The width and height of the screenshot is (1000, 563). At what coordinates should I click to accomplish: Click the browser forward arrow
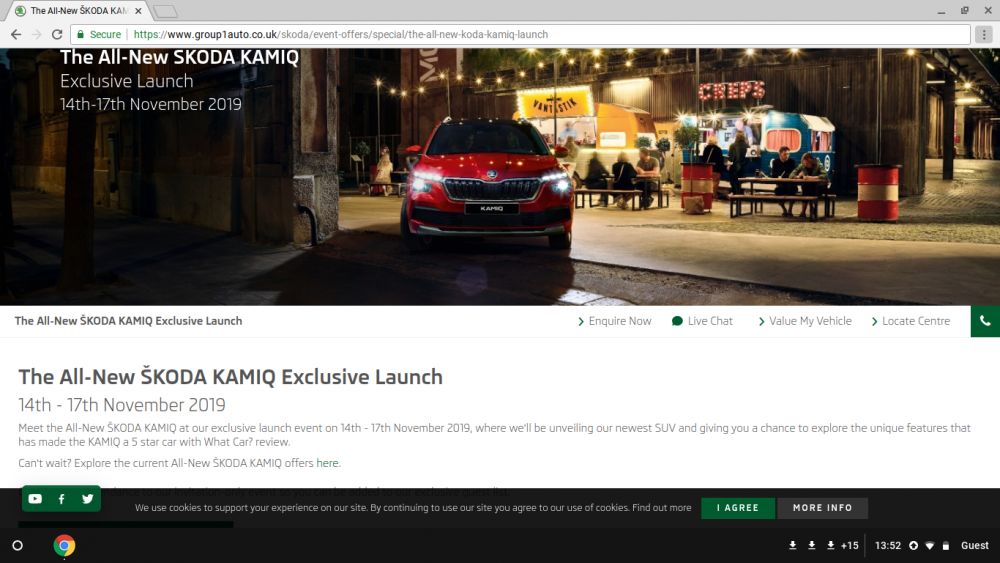point(36,34)
